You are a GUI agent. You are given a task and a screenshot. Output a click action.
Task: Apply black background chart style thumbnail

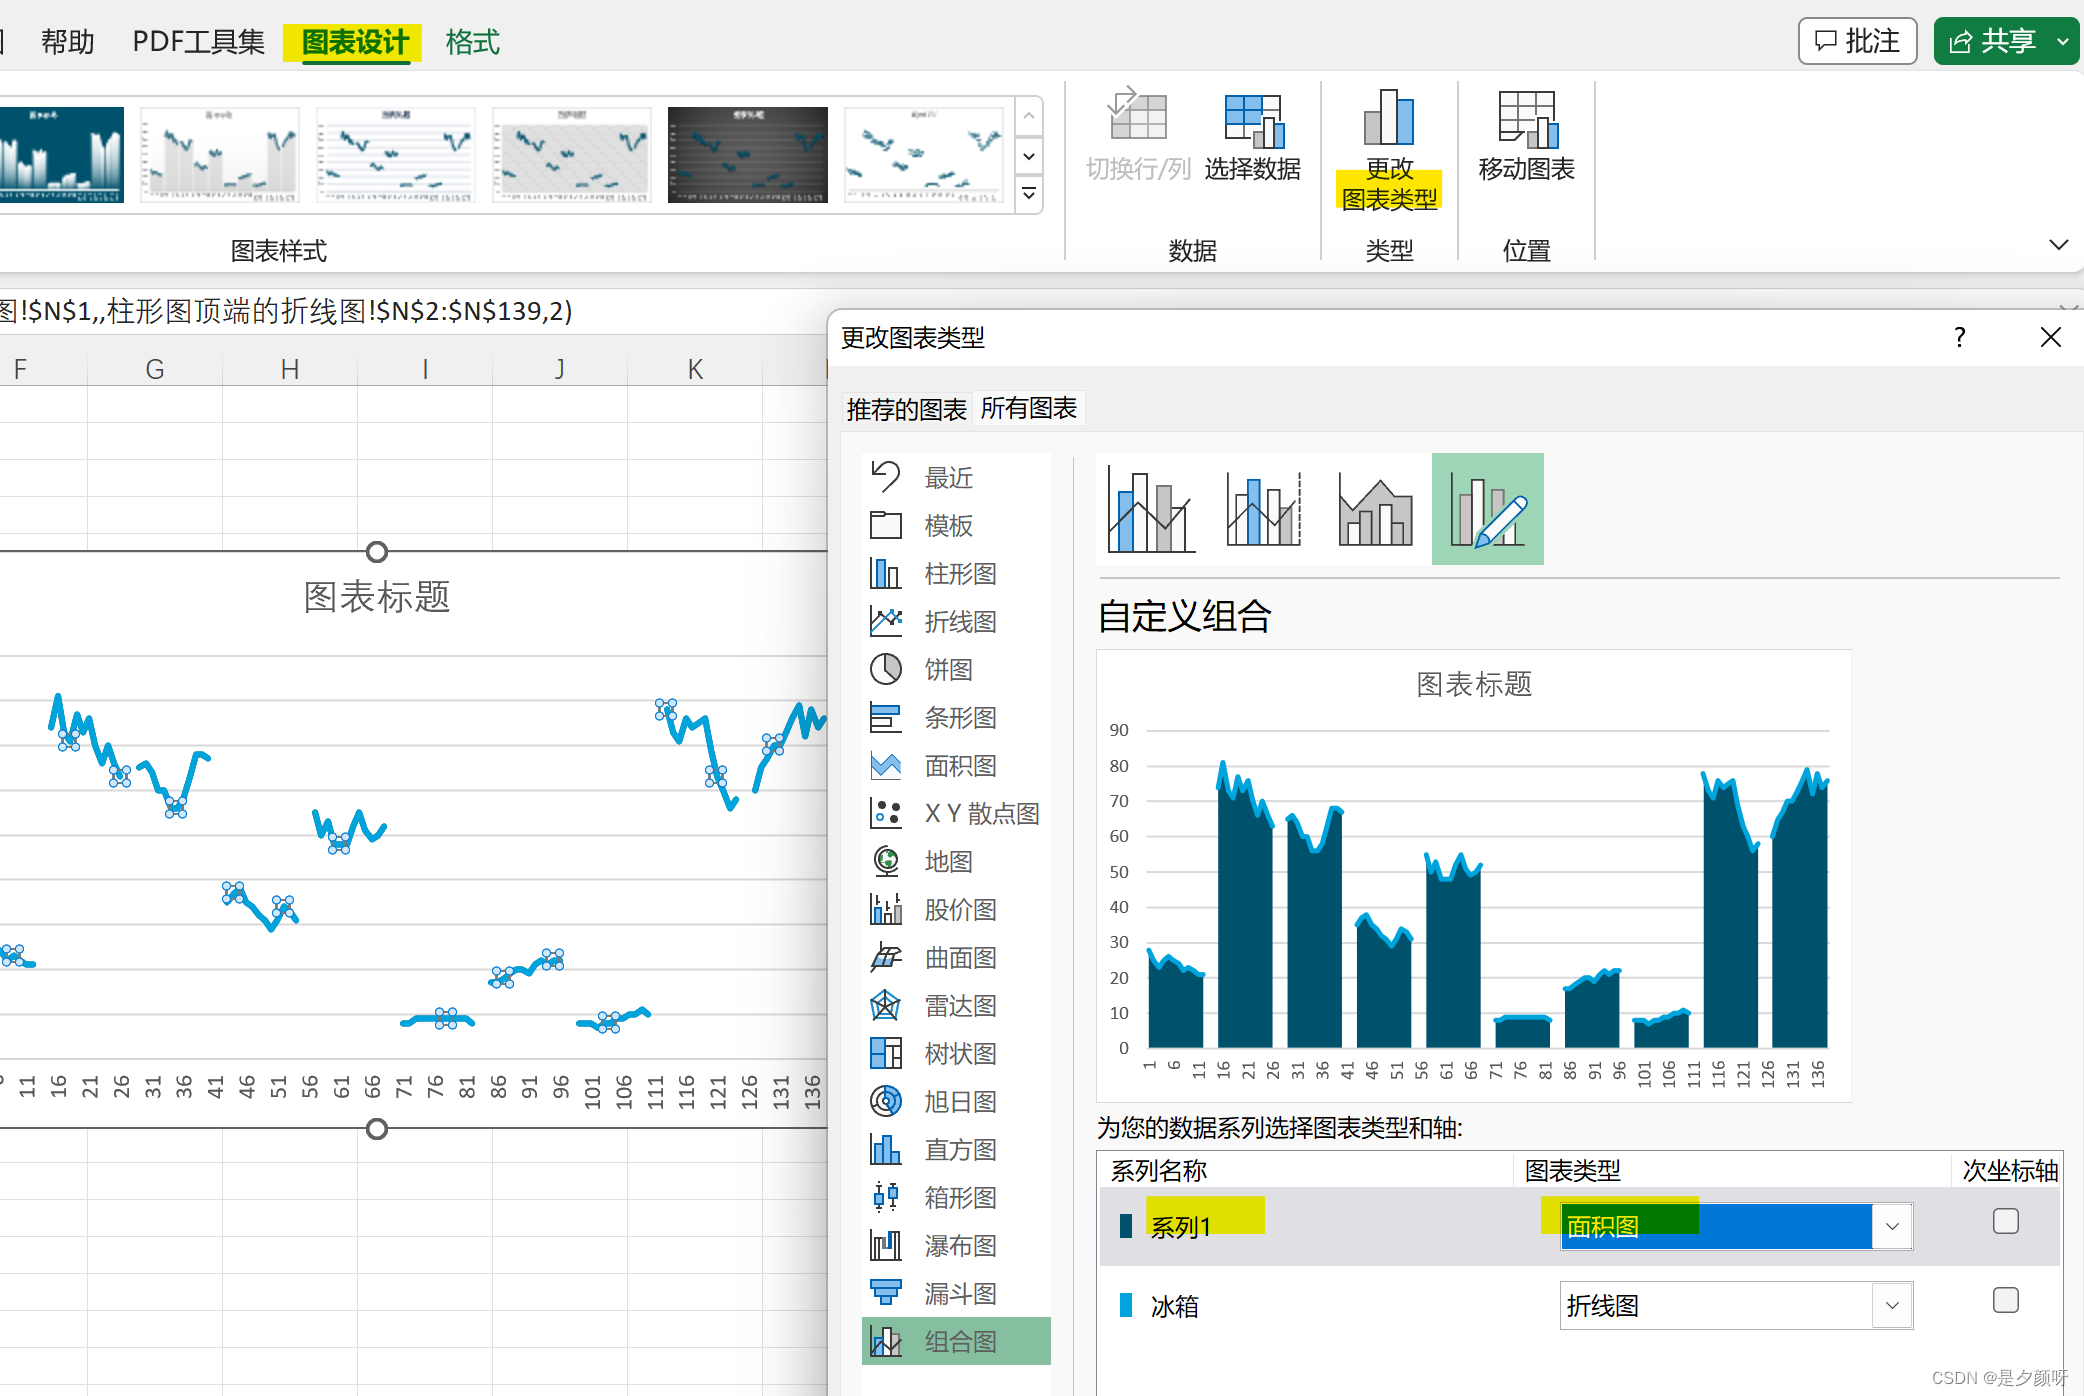coord(748,155)
